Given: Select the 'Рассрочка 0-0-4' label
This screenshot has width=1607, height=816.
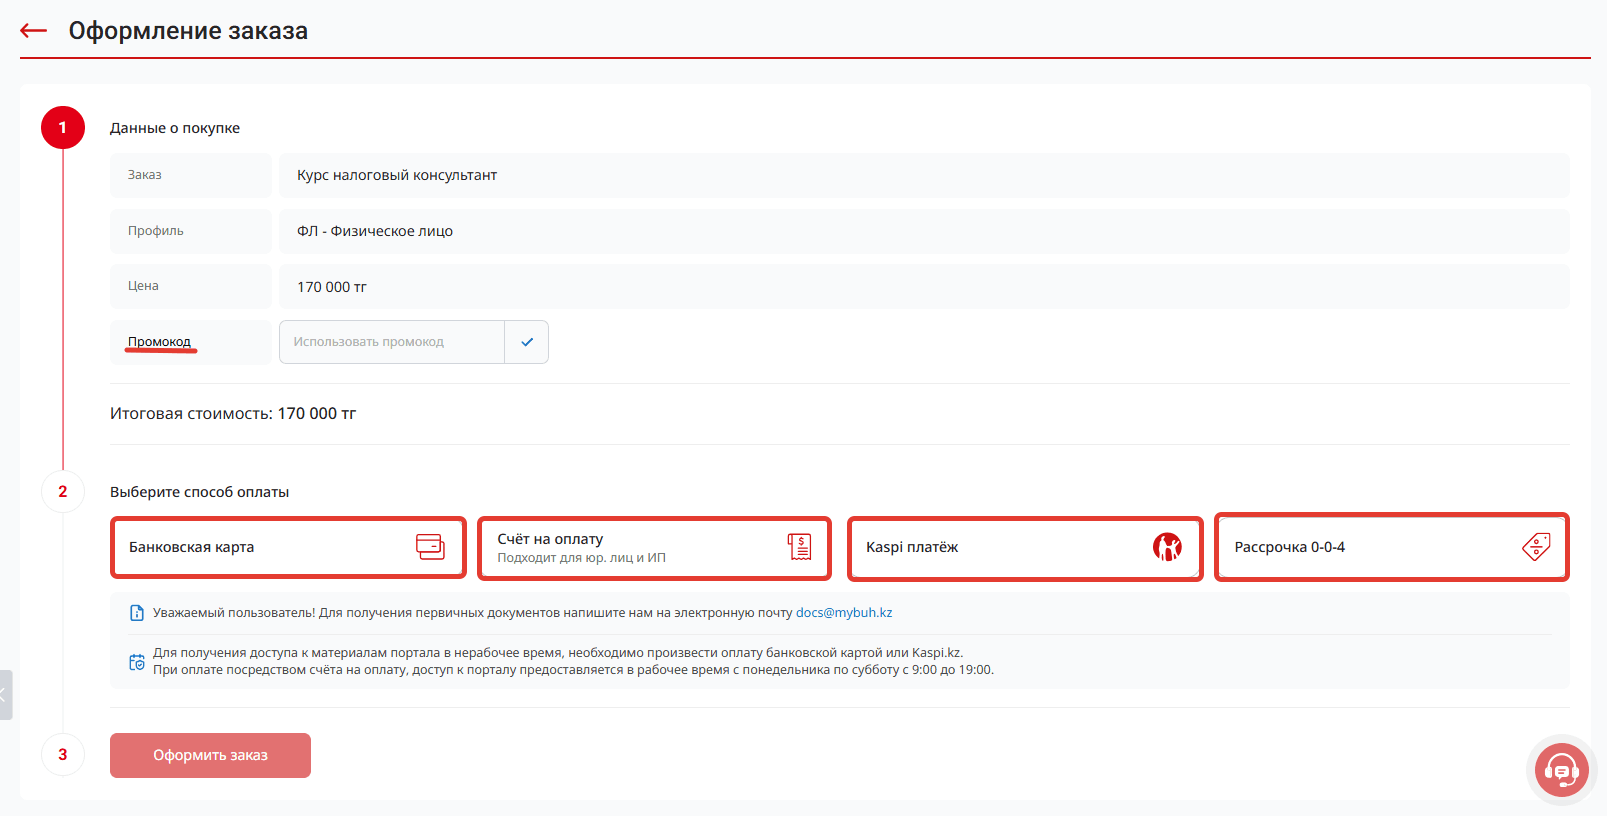Looking at the screenshot, I should click(1289, 547).
